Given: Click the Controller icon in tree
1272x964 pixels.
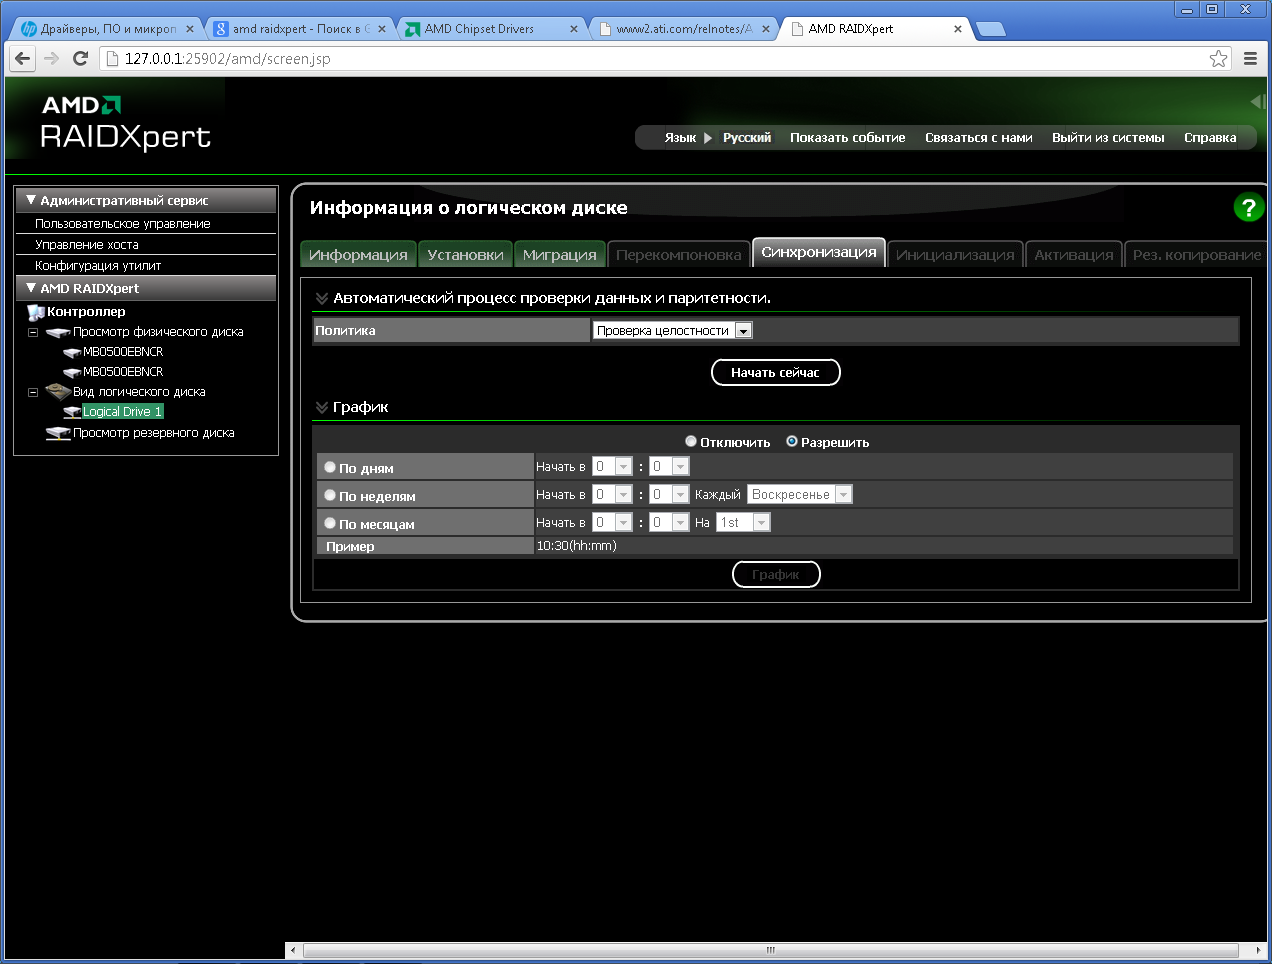Looking at the screenshot, I should click(x=36, y=313).
